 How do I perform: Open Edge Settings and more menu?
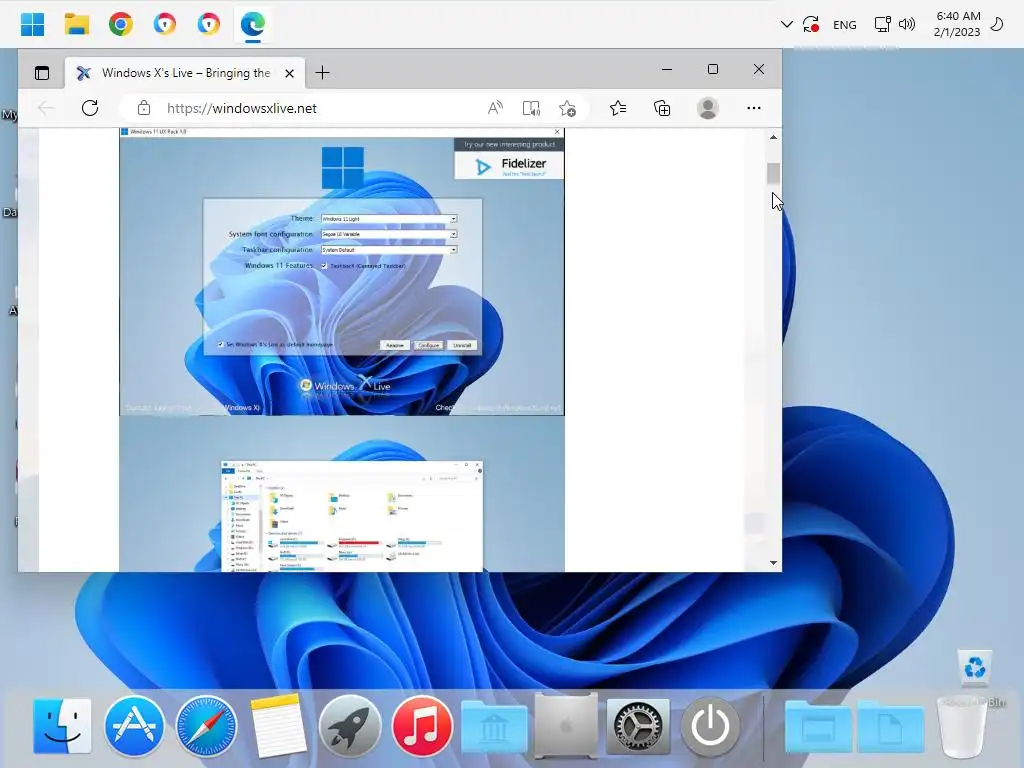754,108
